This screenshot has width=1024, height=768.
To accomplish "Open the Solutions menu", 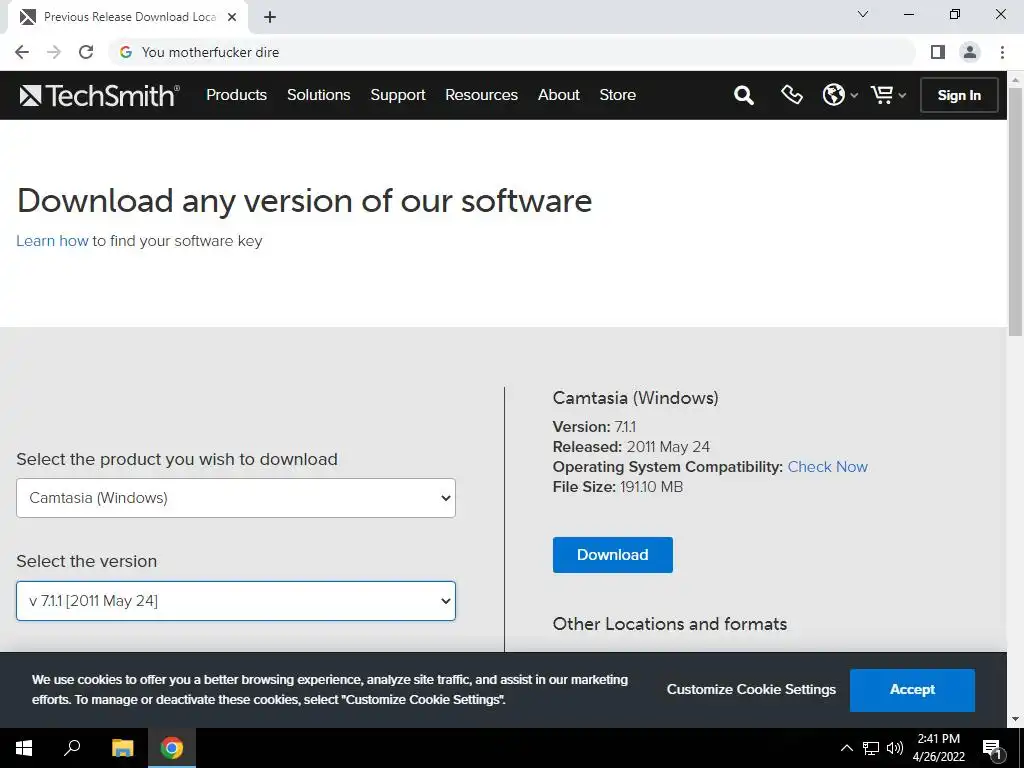I will click(x=319, y=95).
